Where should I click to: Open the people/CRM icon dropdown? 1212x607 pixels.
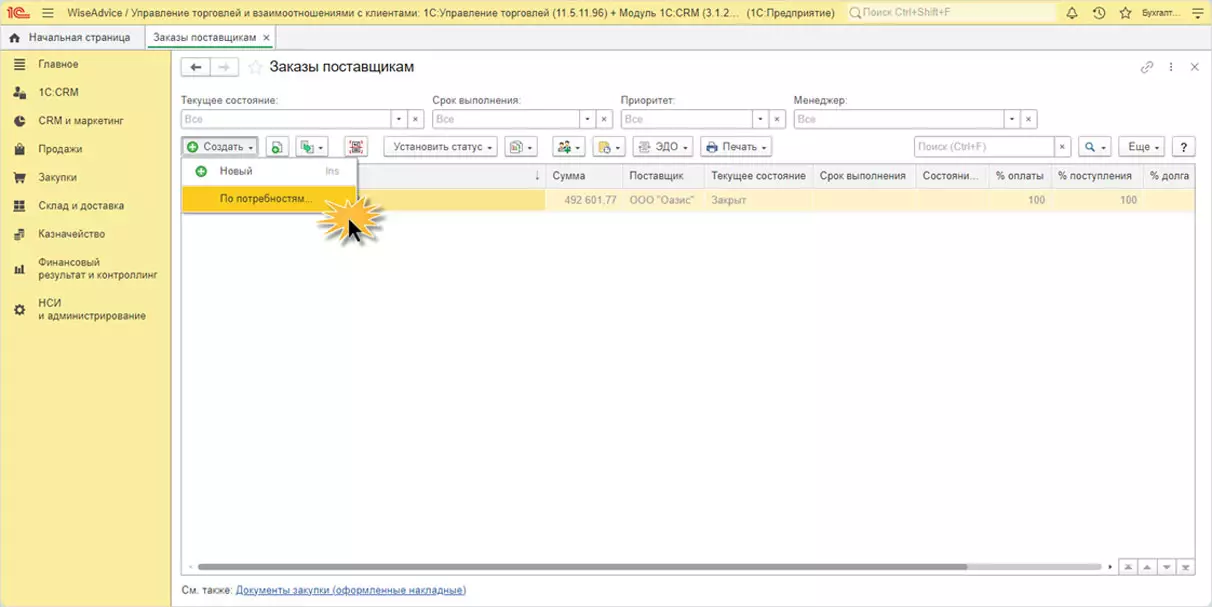(569, 147)
